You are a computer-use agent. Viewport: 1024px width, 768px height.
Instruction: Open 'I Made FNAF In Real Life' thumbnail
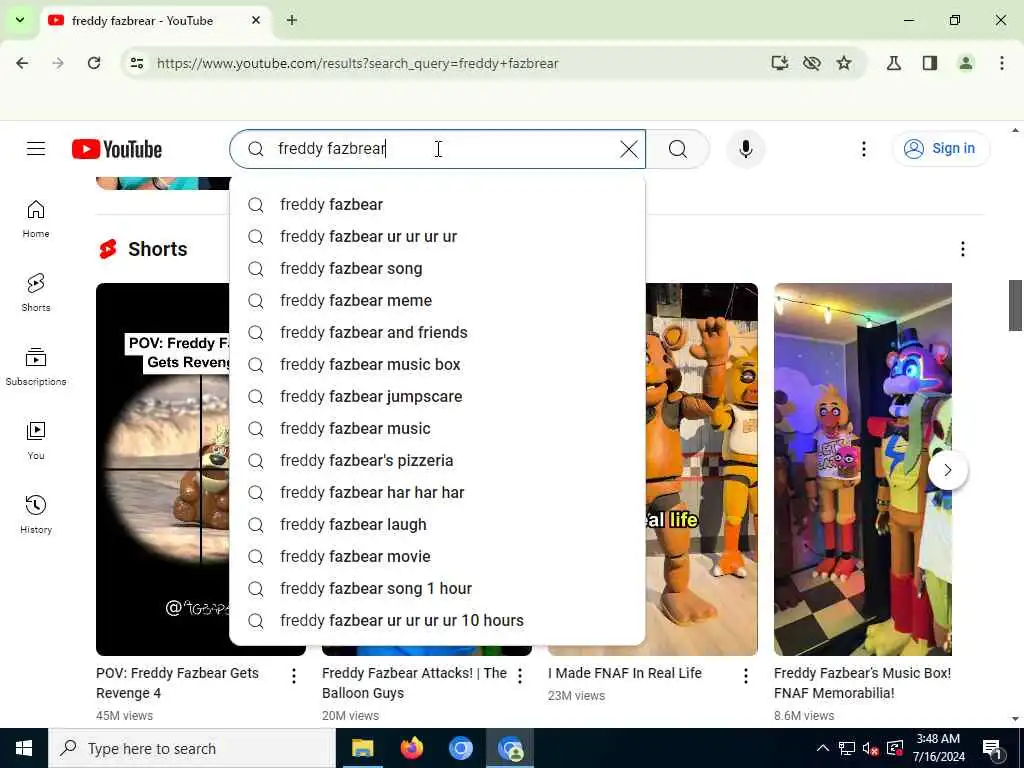(x=701, y=469)
